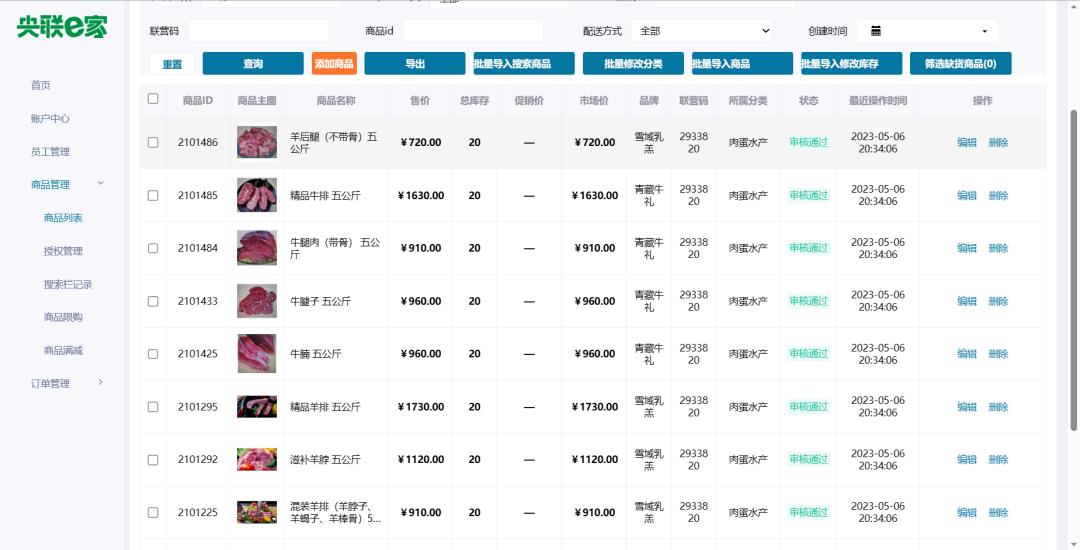This screenshot has height=550, width=1080.
Task: Open 商品限购 in the sidebar
Action: (x=63, y=317)
